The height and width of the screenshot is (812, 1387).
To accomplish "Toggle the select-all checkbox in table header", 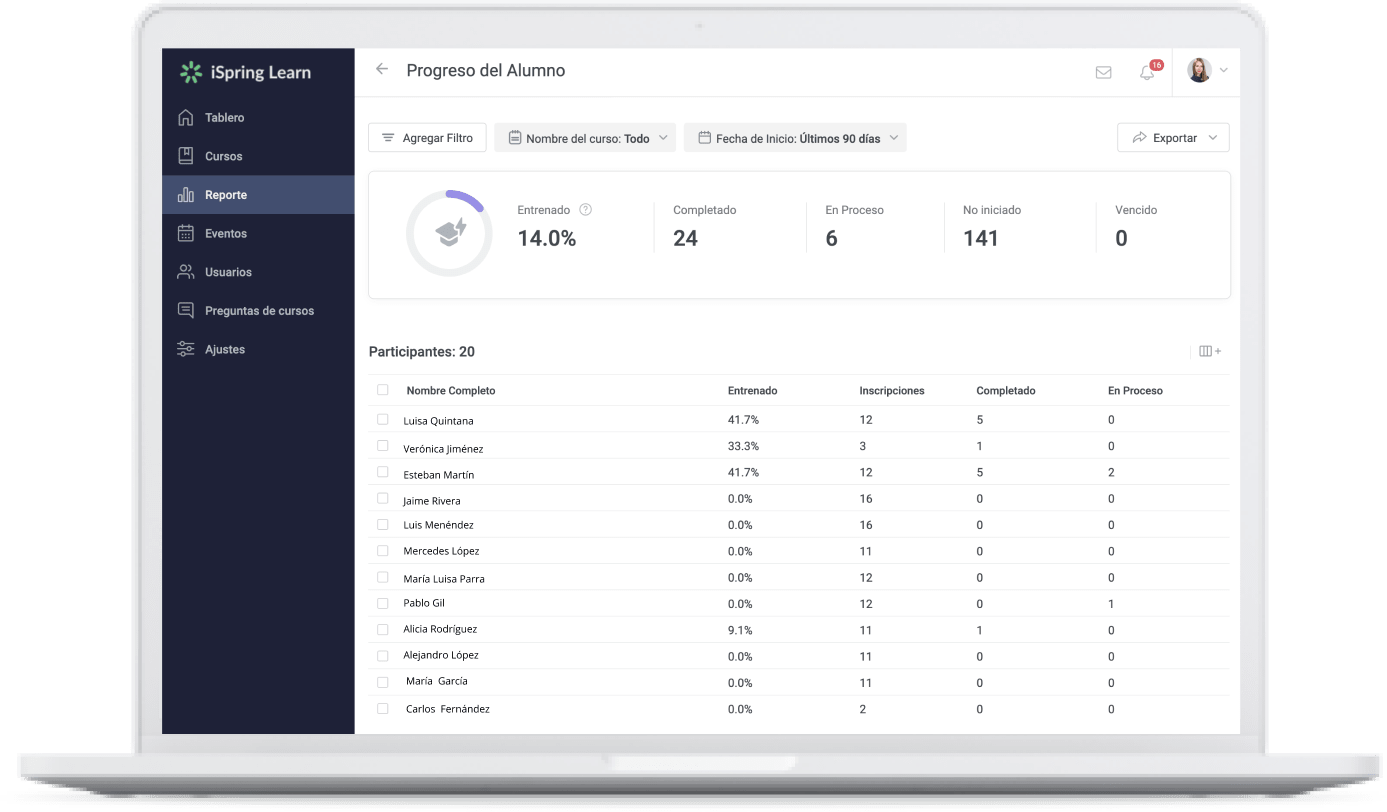I will [382, 390].
